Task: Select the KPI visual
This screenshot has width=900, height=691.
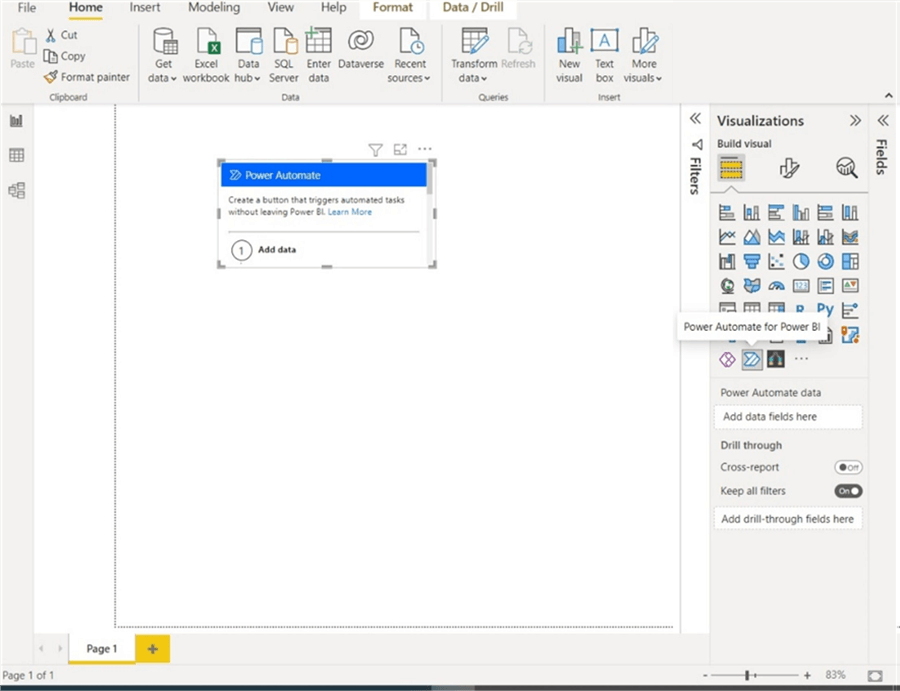Action: 850,285
